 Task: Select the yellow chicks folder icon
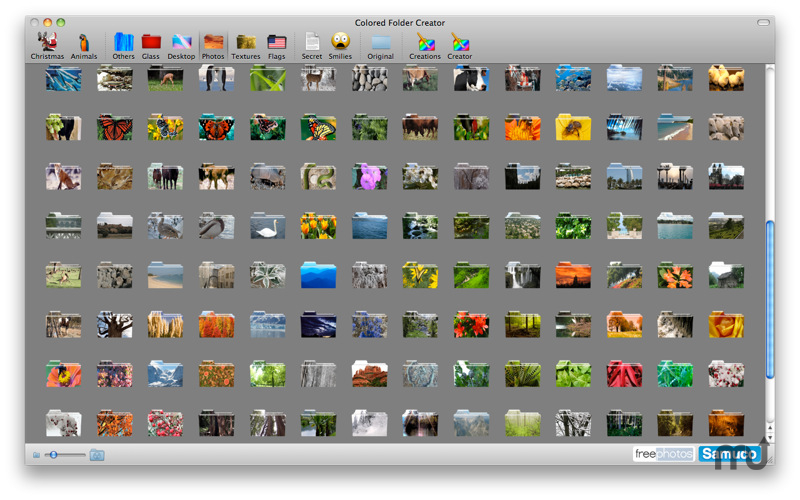726,78
